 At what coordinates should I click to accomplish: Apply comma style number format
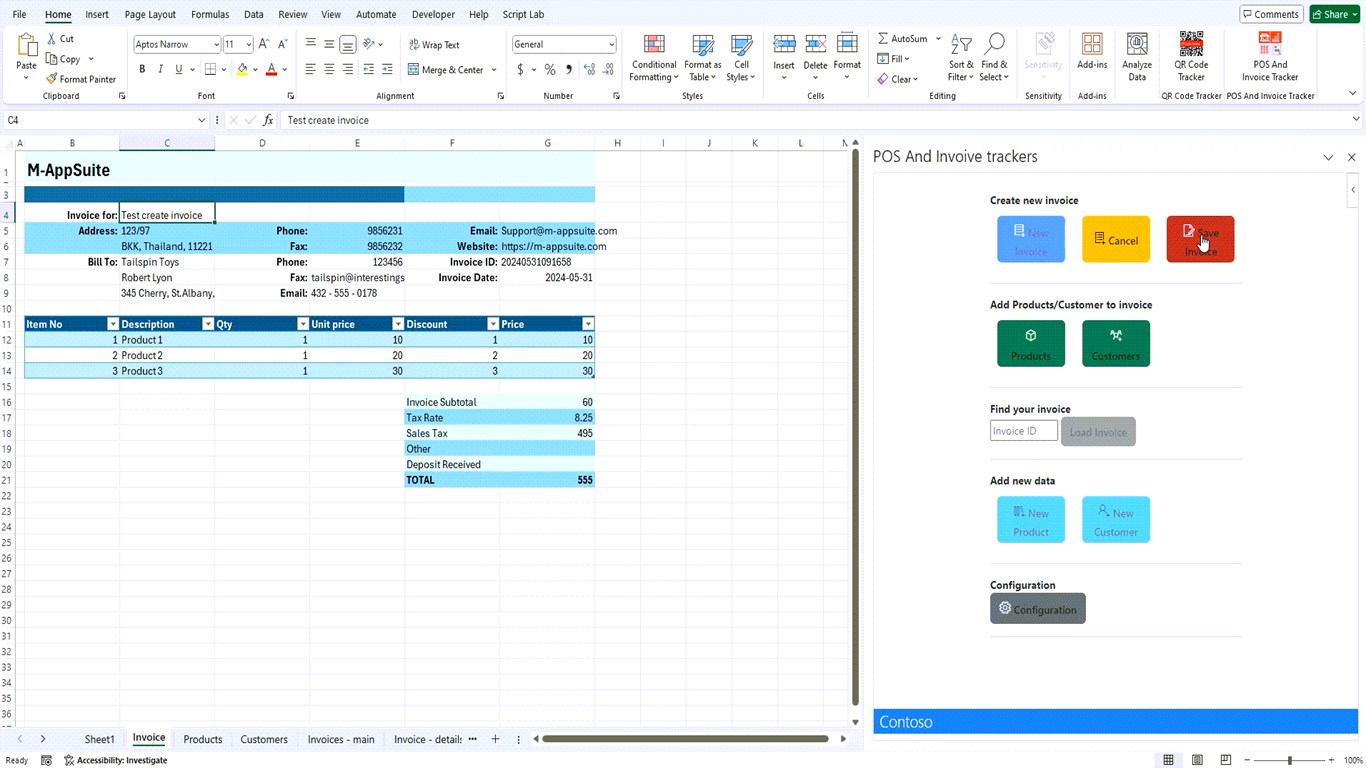point(569,70)
